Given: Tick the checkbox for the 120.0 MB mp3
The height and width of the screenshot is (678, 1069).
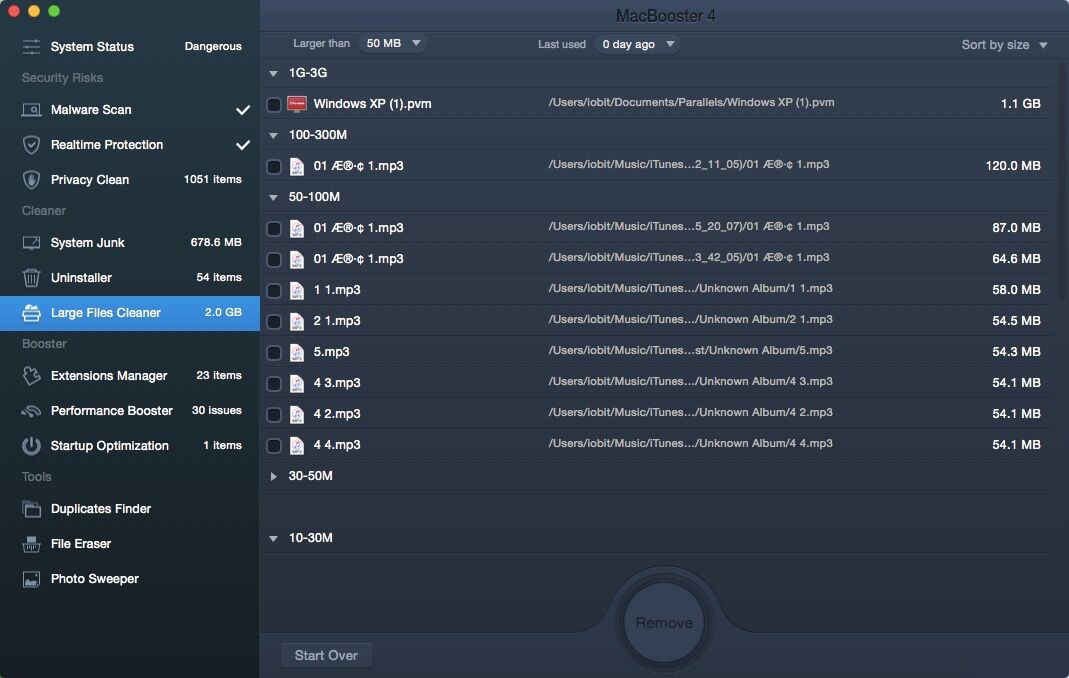Looking at the screenshot, I should tap(273, 167).
